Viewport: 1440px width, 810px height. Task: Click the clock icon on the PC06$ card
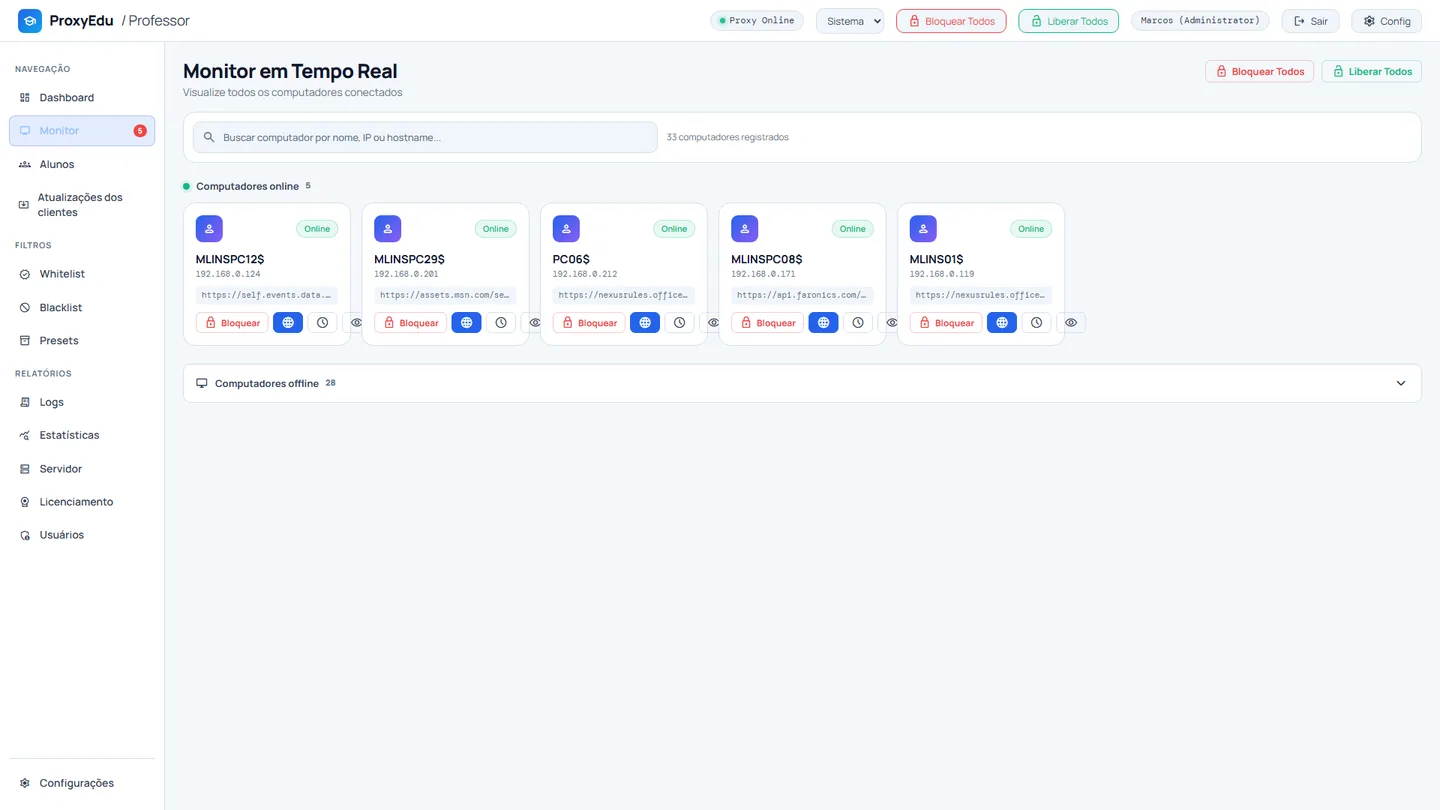click(679, 323)
